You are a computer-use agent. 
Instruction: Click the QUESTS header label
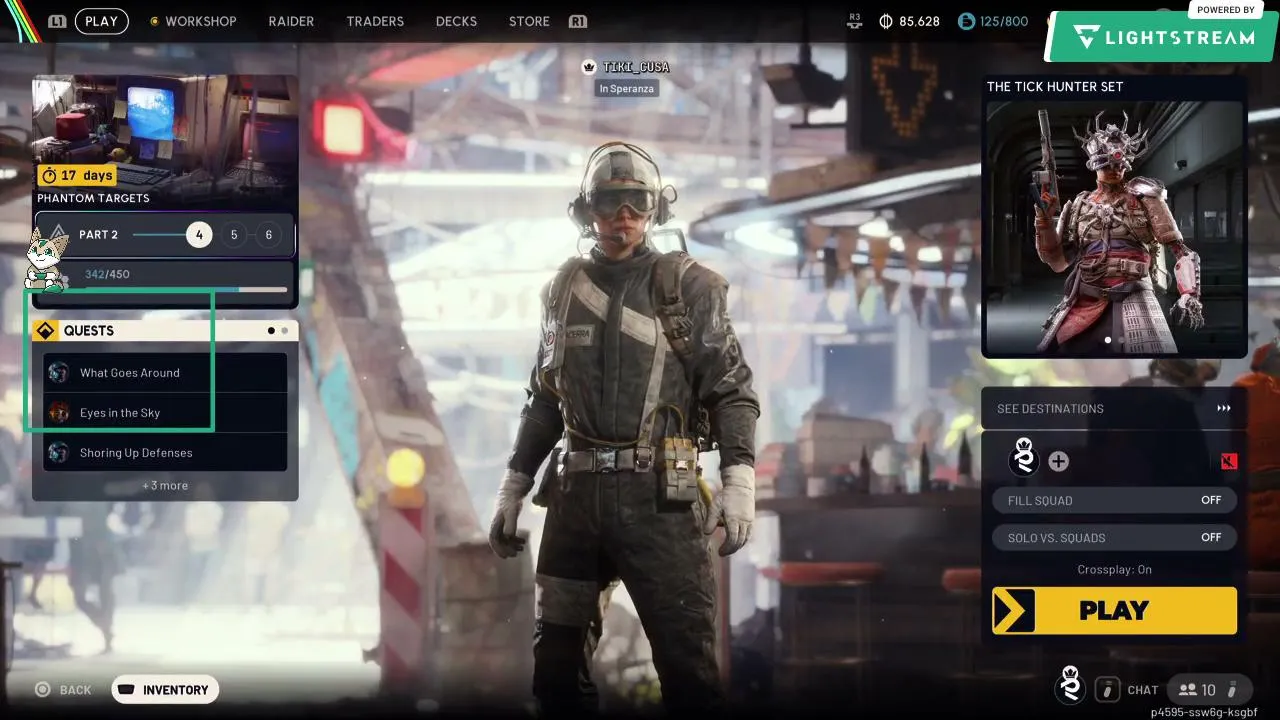(89, 330)
